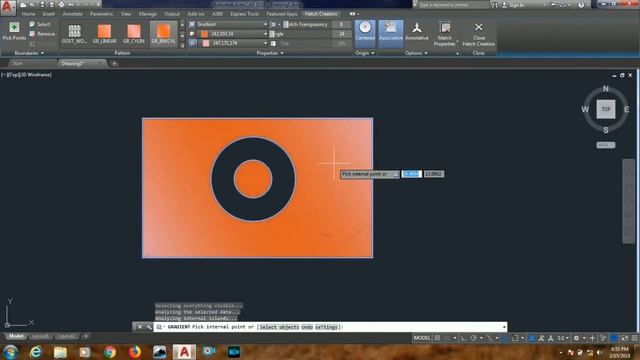Toggle ortho mode in status bar

464,338
